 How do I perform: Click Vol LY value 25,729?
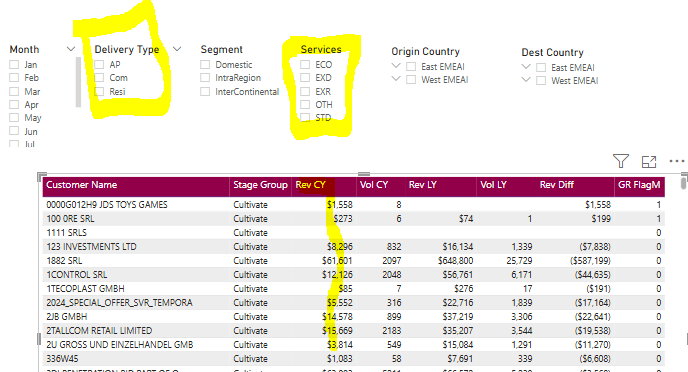coord(519,261)
